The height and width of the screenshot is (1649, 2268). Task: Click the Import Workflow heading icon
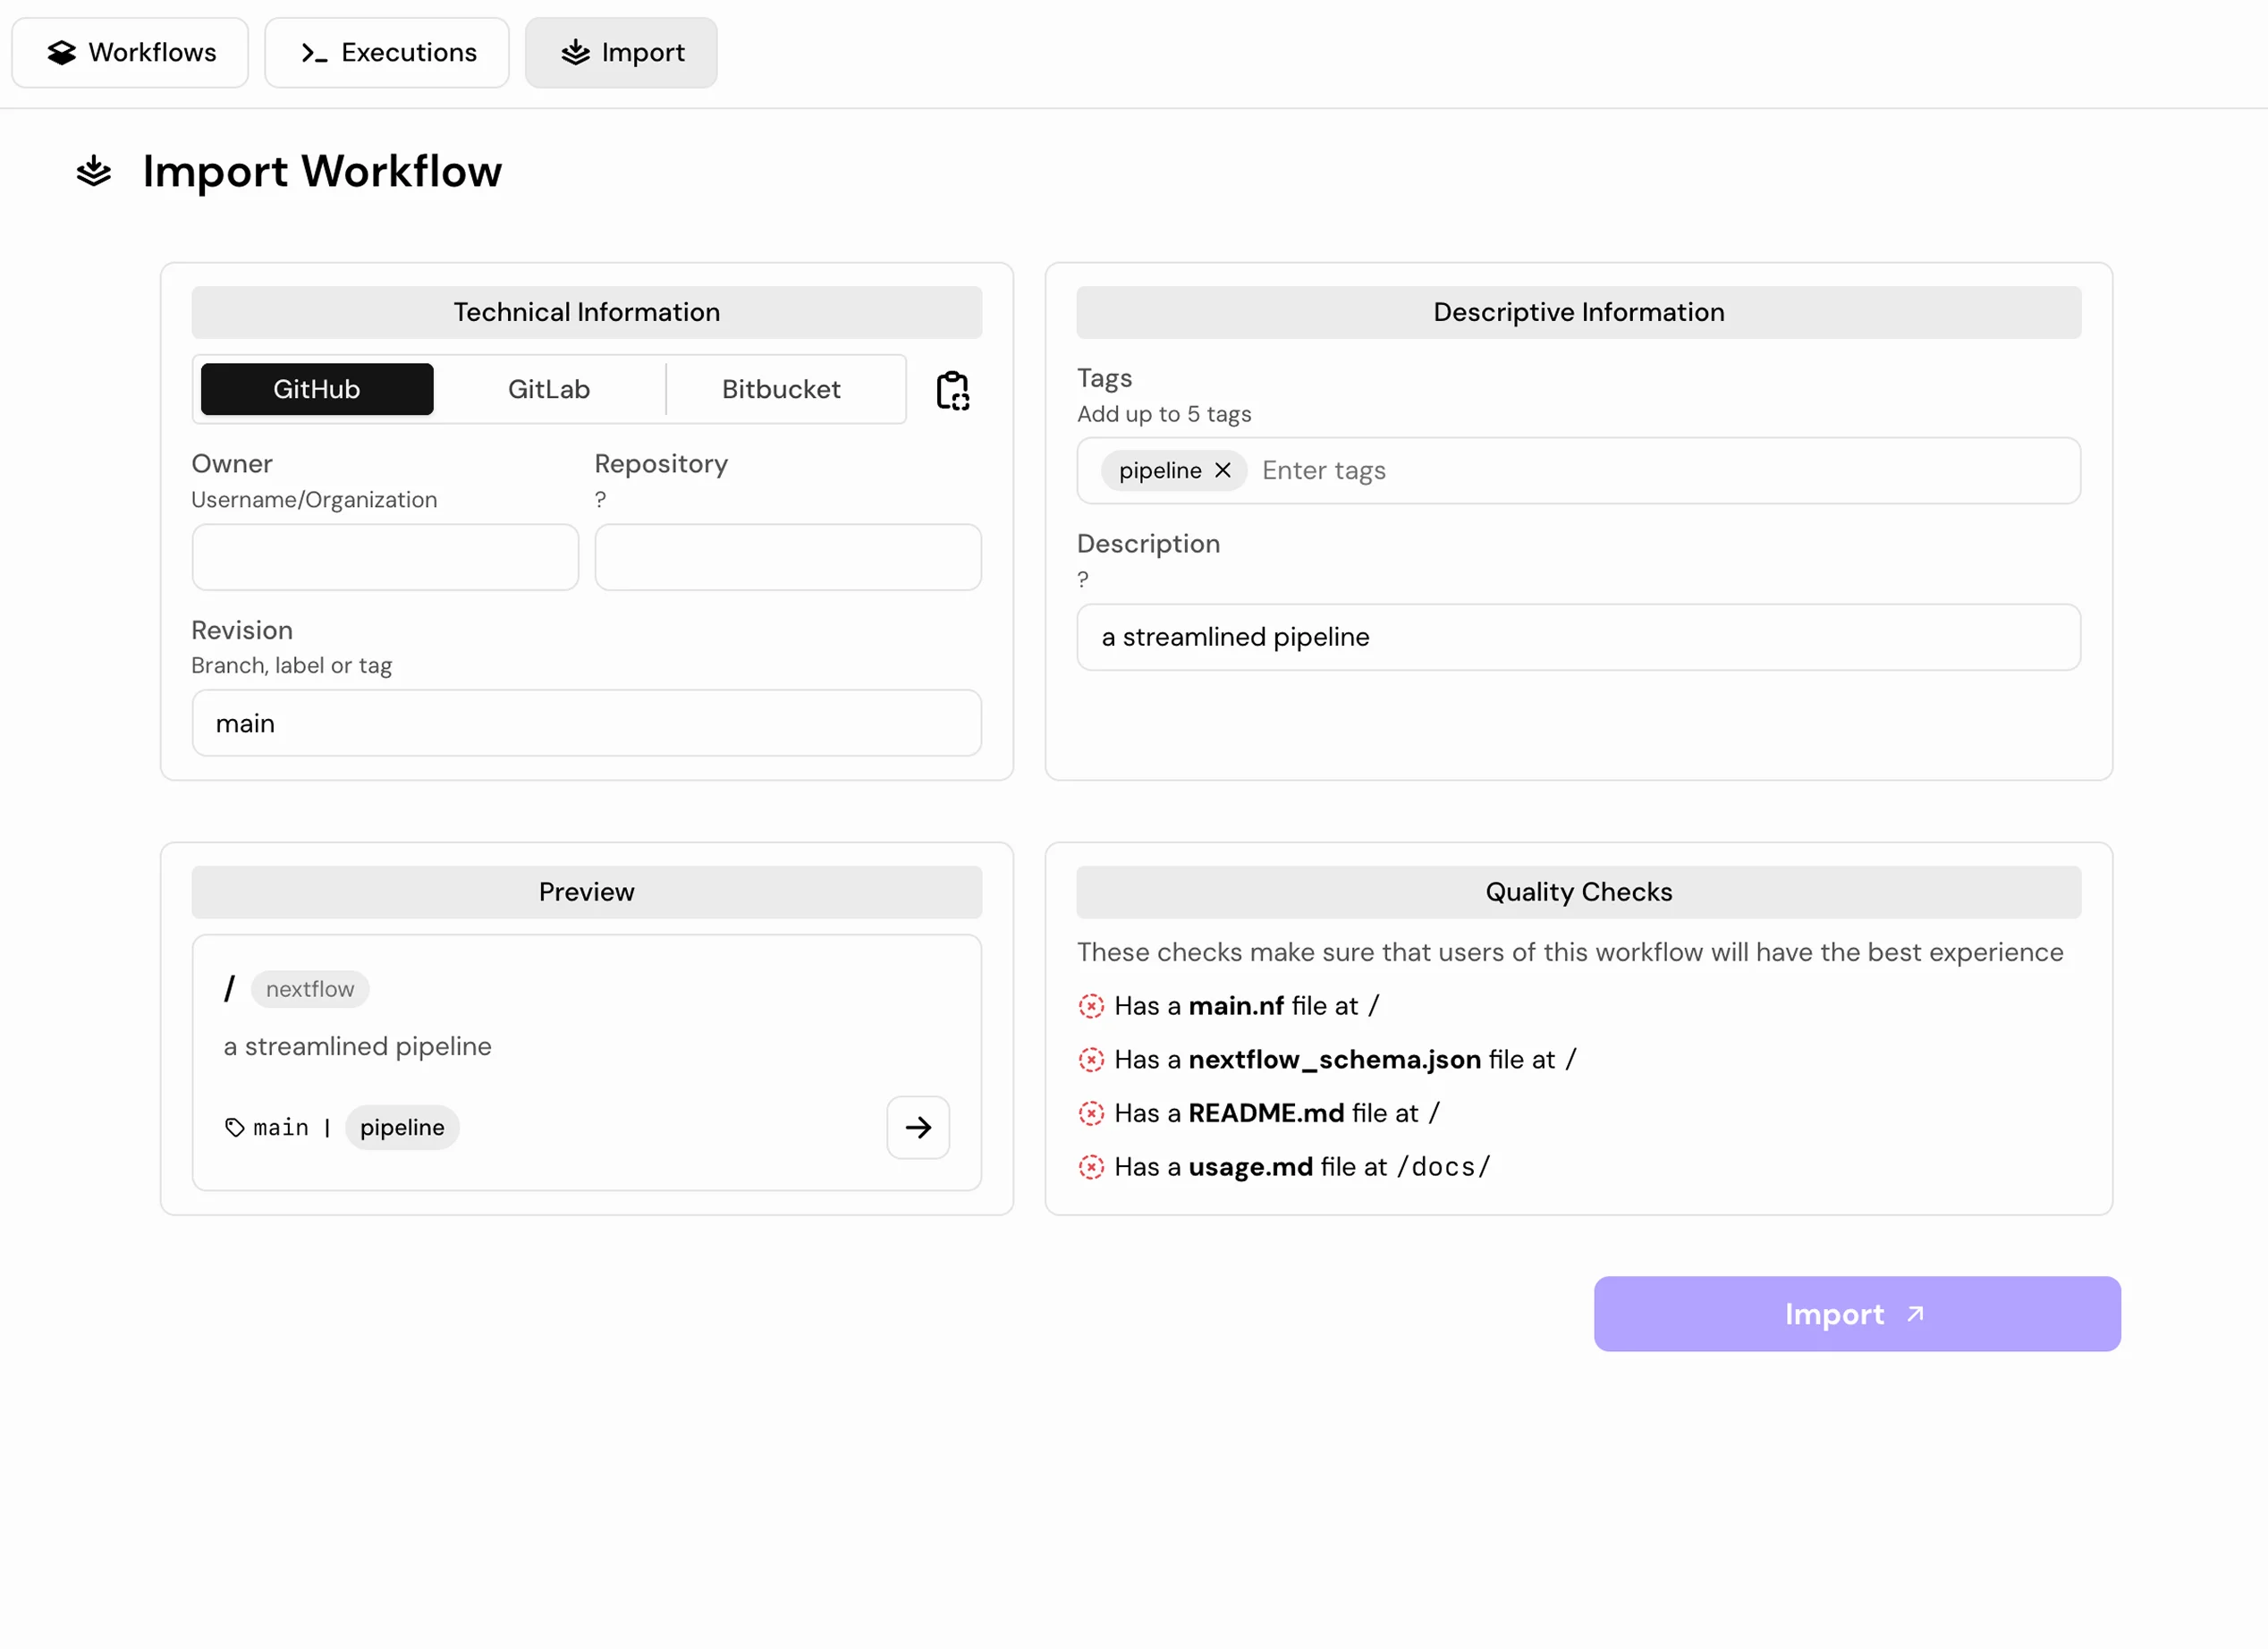[94, 171]
